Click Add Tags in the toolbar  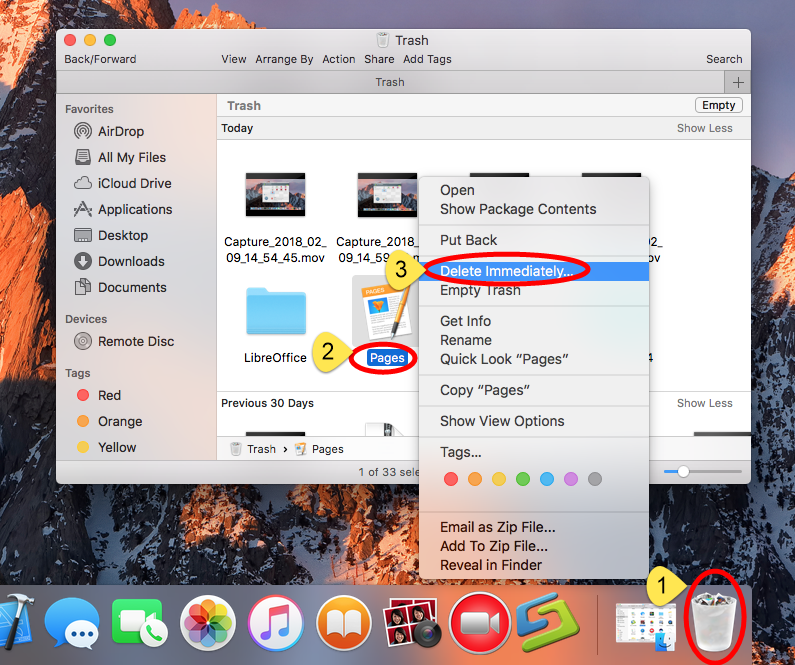click(427, 59)
